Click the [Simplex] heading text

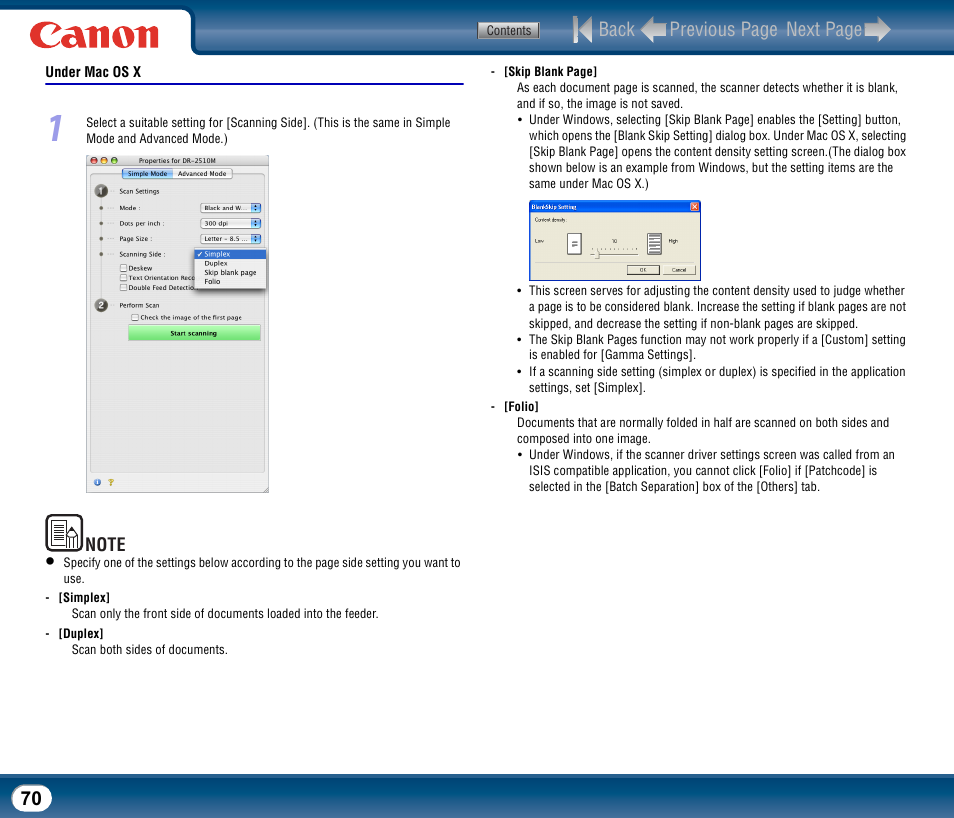pyautogui.click(x=84, y=598)
